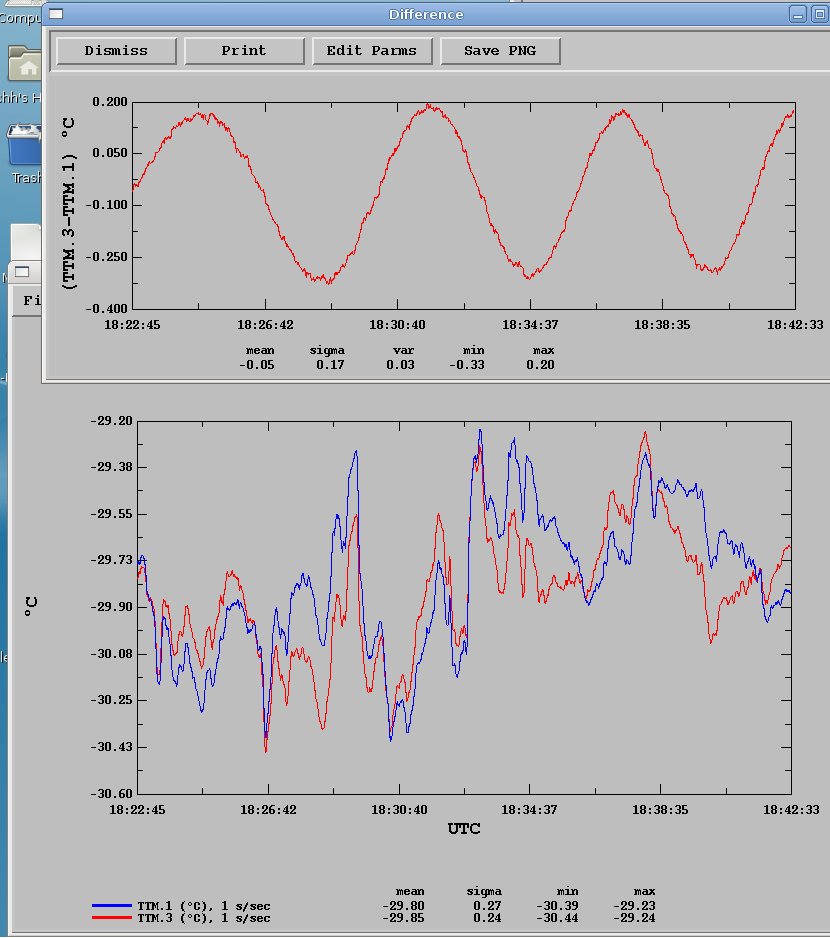Open the Difference window's title bar menu icon
The width and height of the screenshot is (830, 938).
[x=56, y=14]
